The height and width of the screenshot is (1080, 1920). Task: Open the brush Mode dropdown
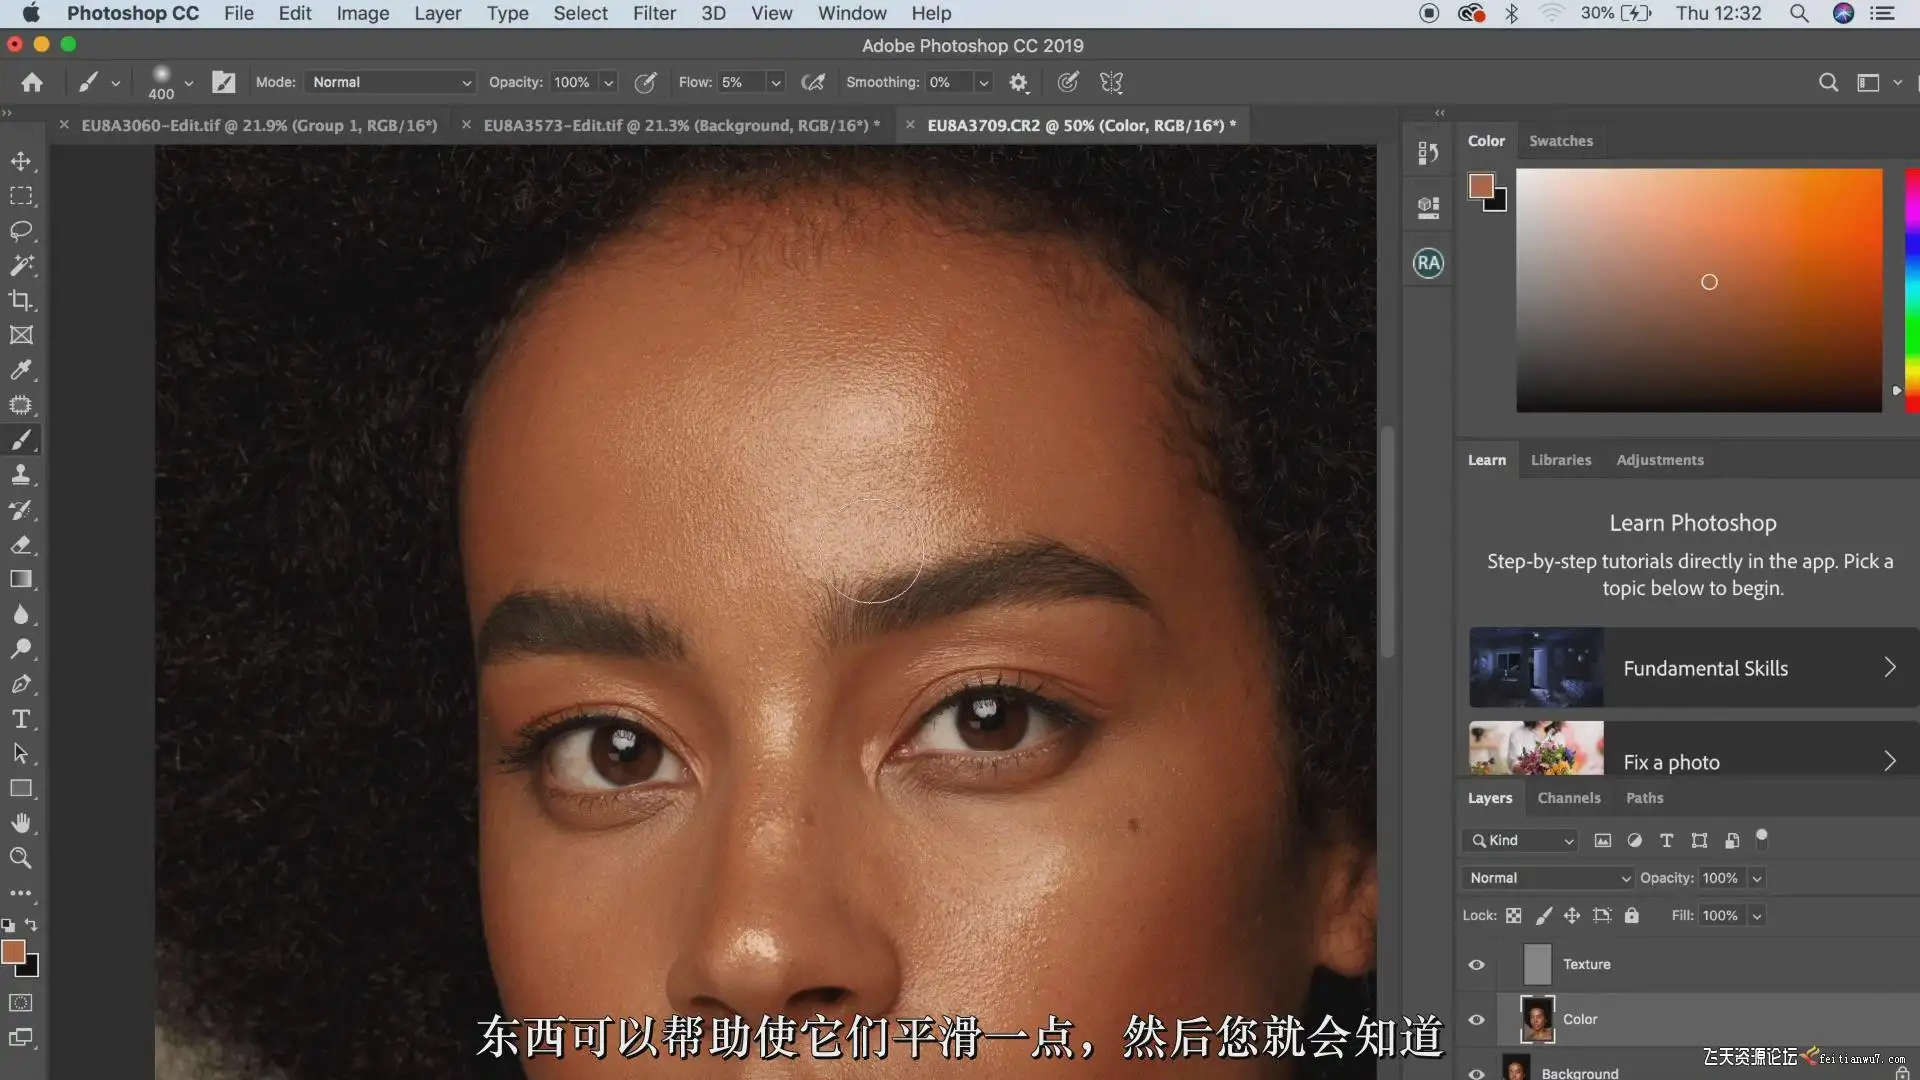pos(390,83)
